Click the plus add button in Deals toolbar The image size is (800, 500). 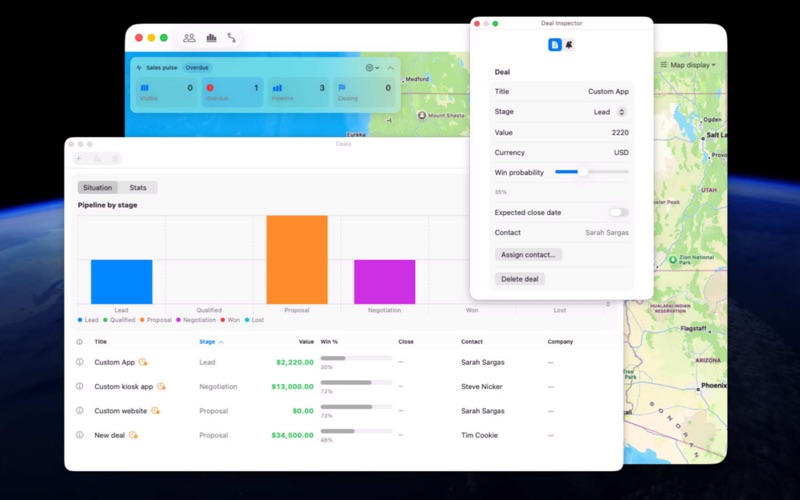coord(79,159)
